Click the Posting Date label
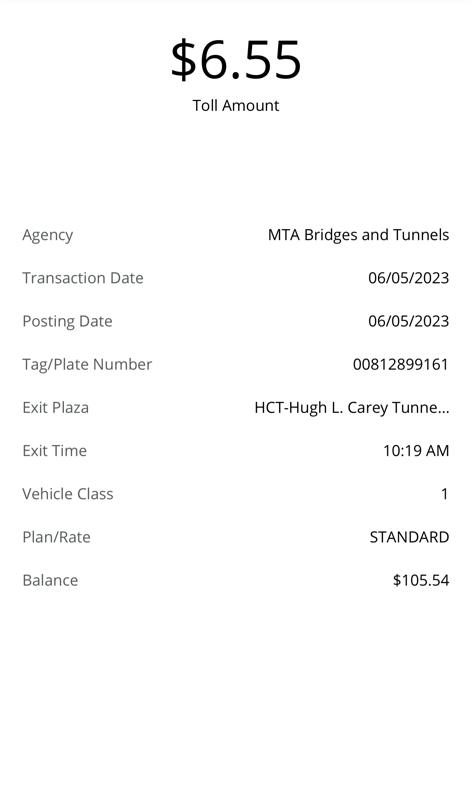 [x=67, y=321]
